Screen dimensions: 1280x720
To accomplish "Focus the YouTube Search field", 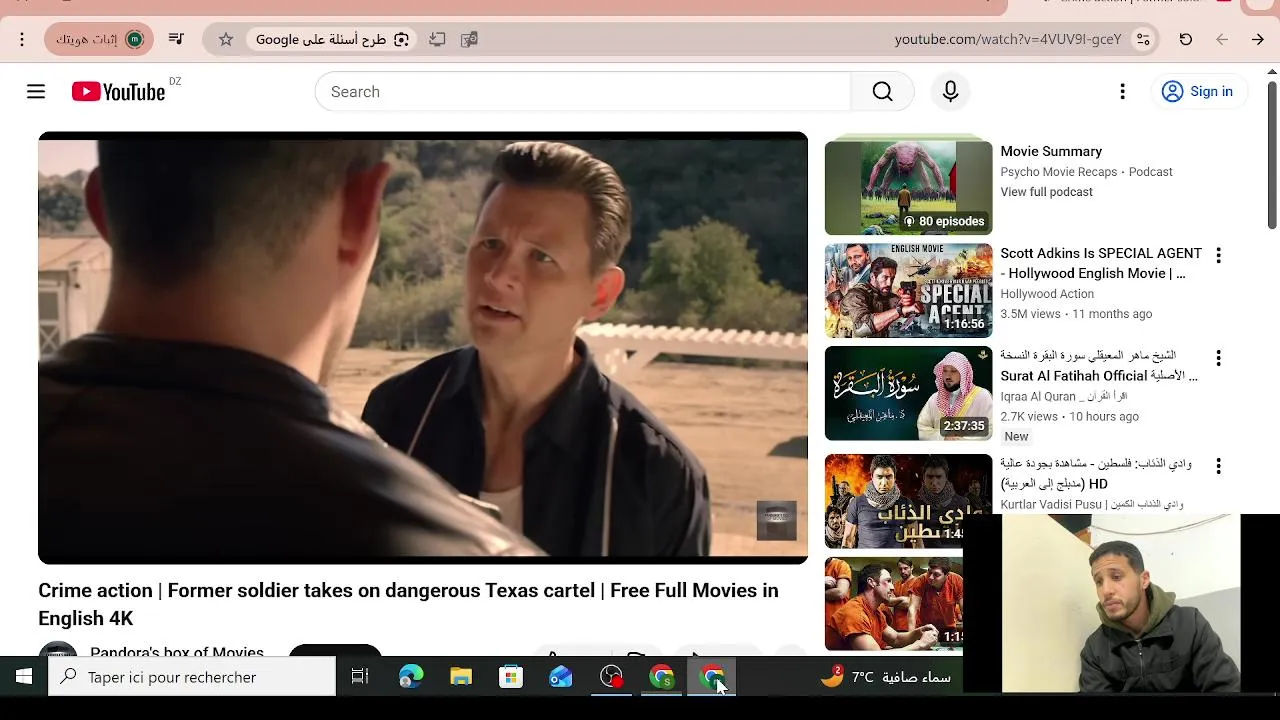I will [583, 92].
